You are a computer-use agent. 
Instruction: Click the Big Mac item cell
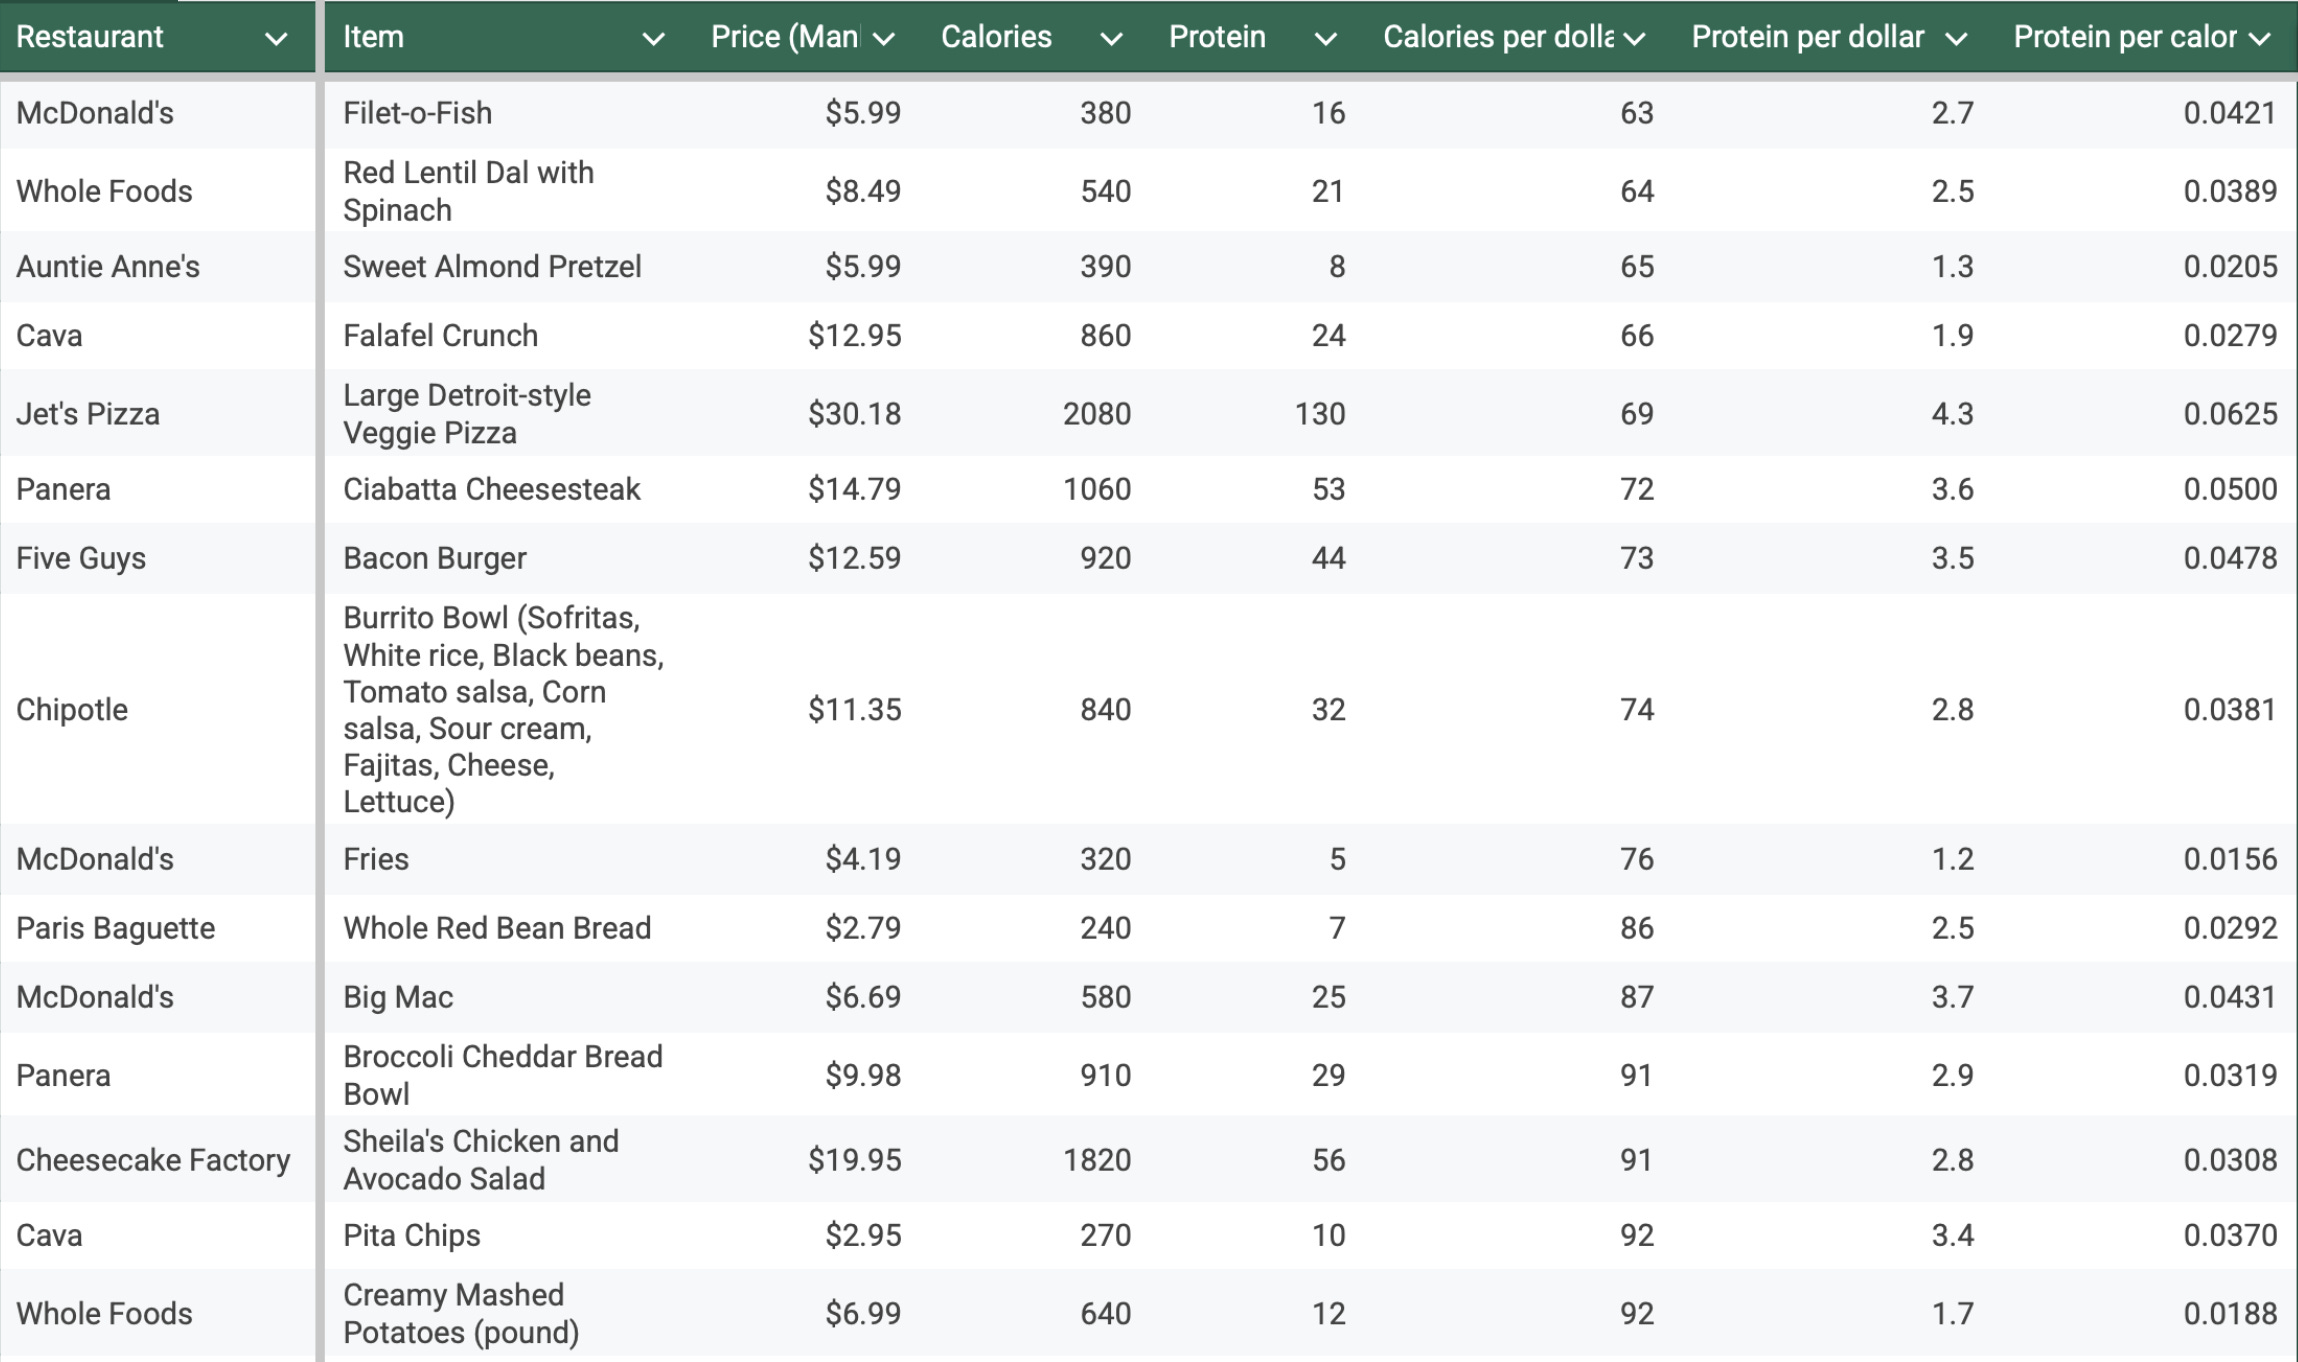tap(398, 997)
